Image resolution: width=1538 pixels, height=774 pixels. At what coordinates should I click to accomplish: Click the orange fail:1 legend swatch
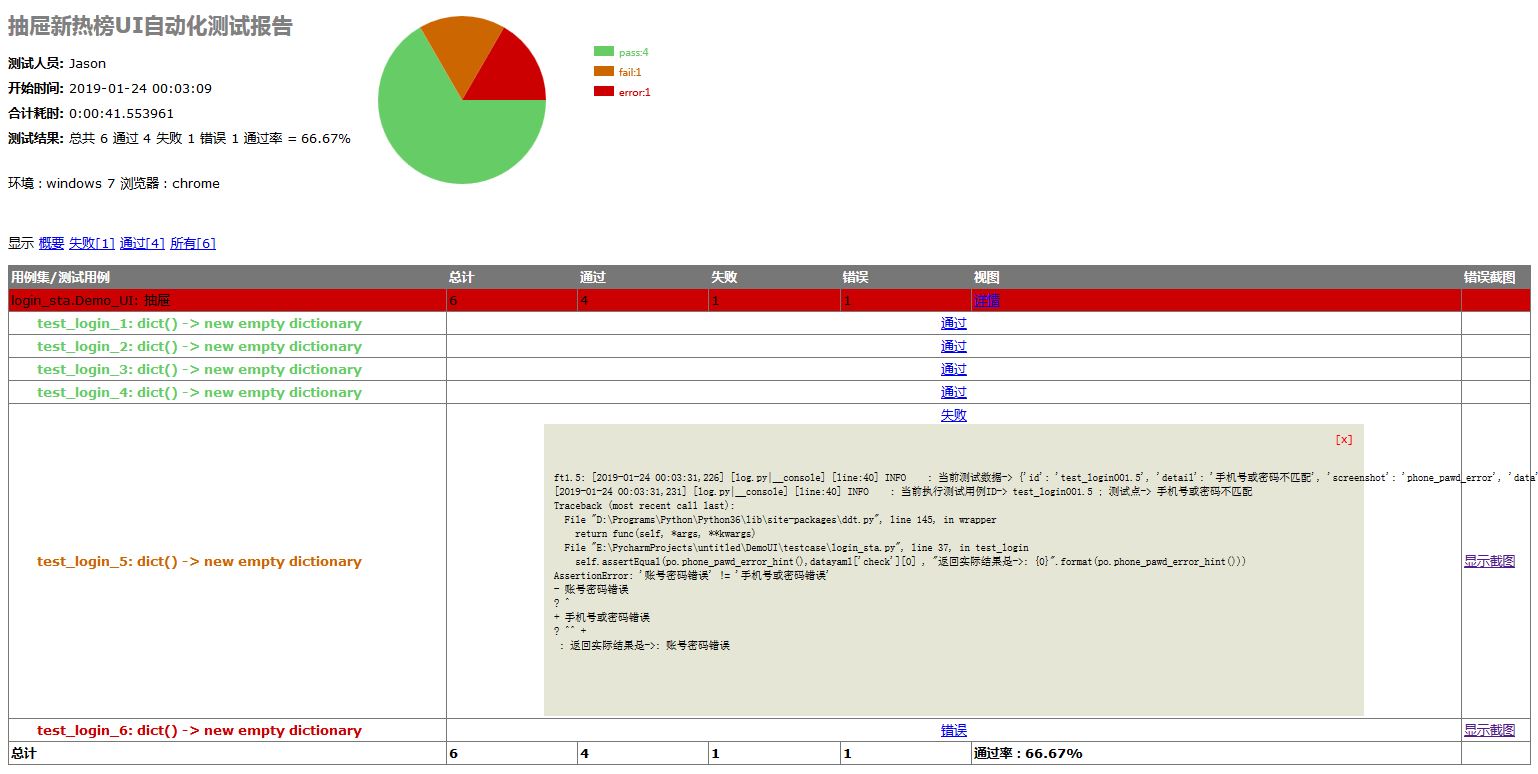(x=606, y=71)
